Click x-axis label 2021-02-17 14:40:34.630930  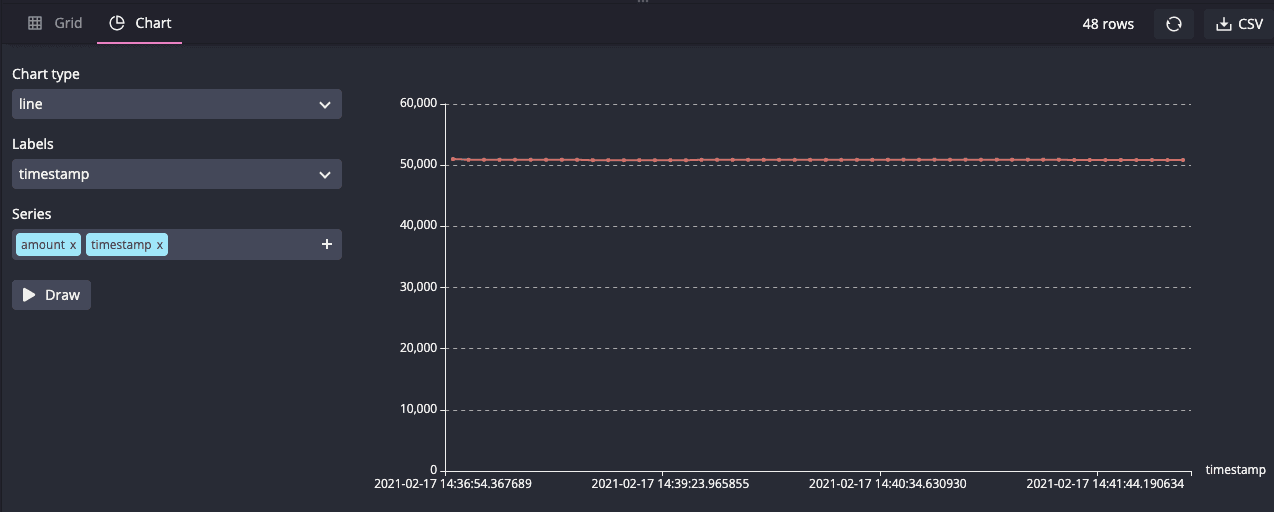point(887,484)
